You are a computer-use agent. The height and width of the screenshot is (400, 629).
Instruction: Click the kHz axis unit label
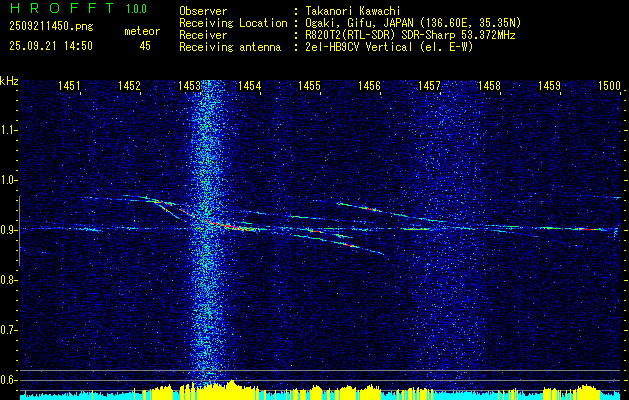pos(9,81)
